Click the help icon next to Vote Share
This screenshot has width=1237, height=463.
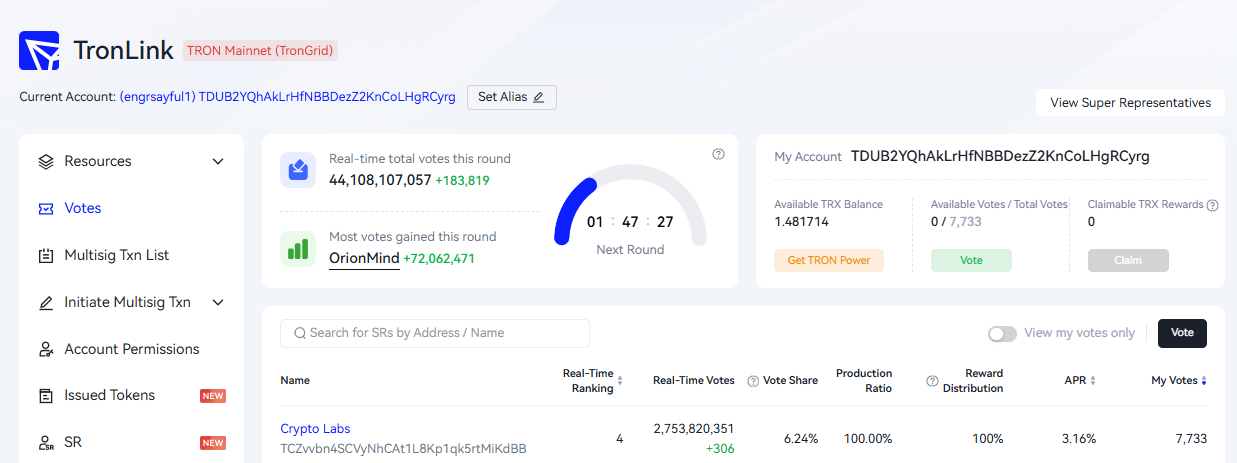tap(753, 380)
